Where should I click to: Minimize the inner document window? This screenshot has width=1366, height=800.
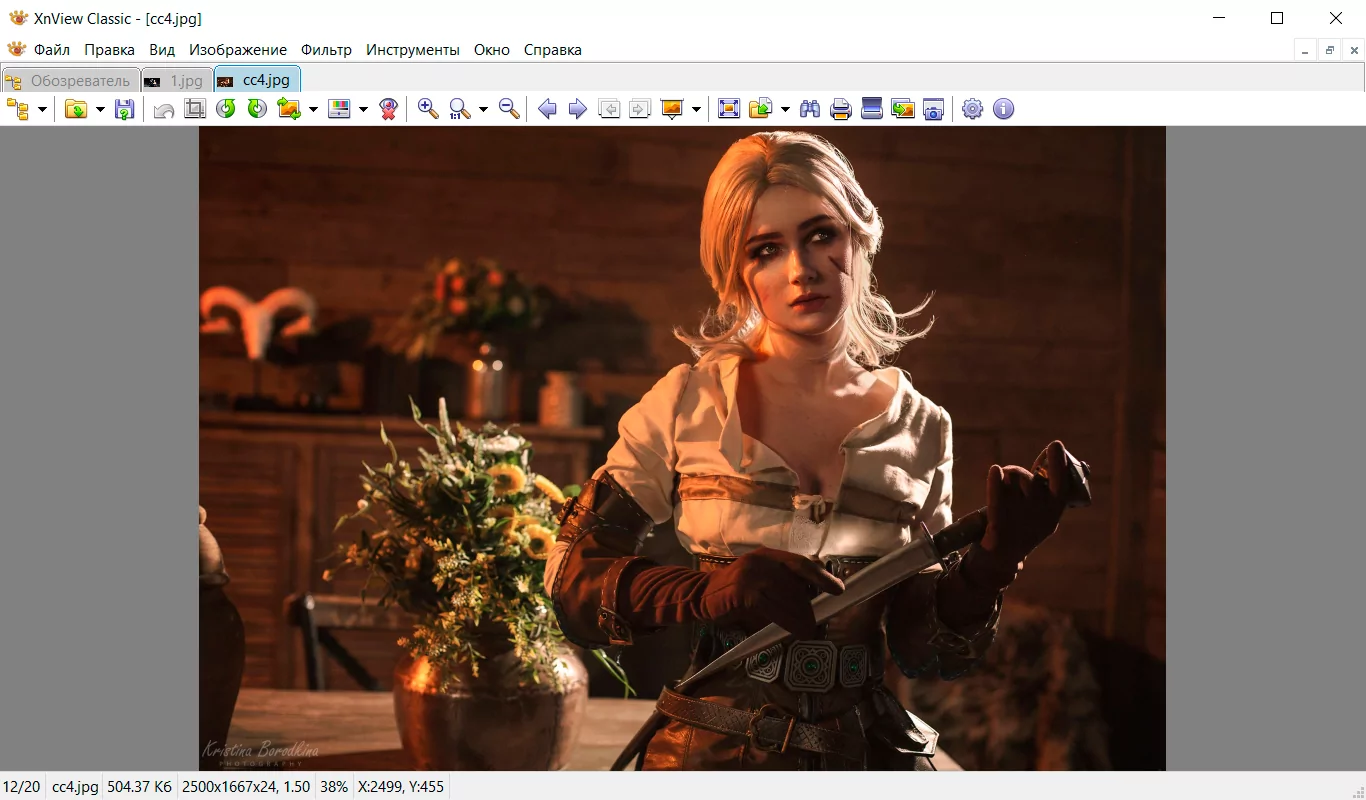click(1304, 50)
